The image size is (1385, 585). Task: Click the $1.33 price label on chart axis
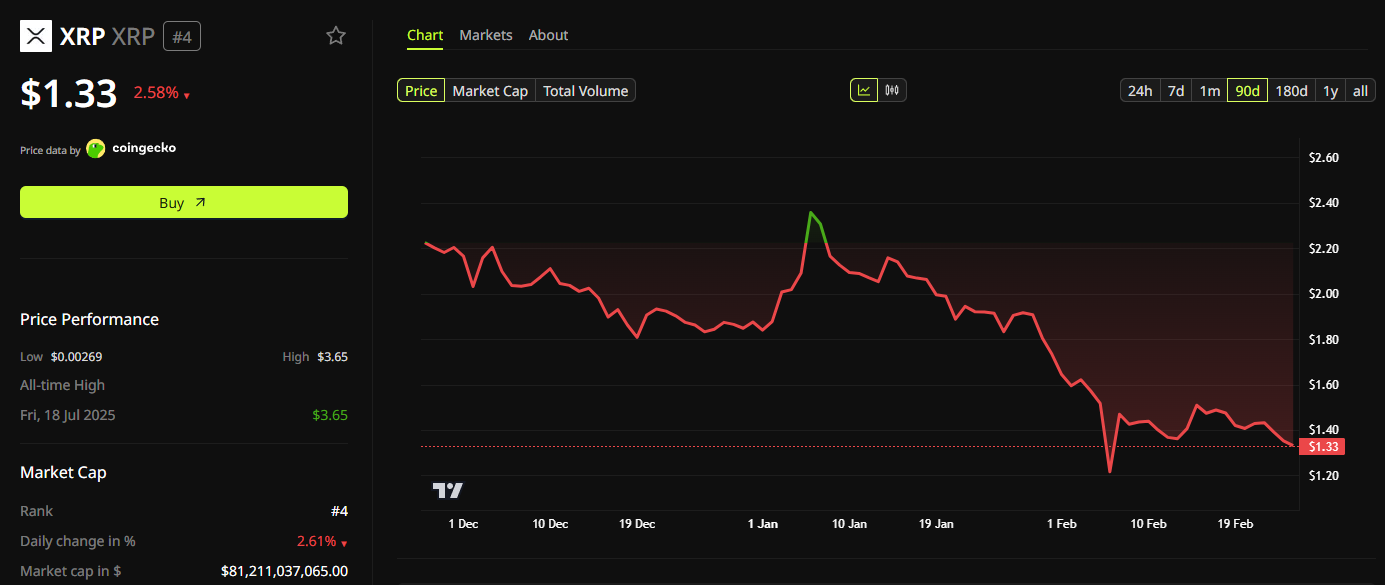pos(1321,446)
